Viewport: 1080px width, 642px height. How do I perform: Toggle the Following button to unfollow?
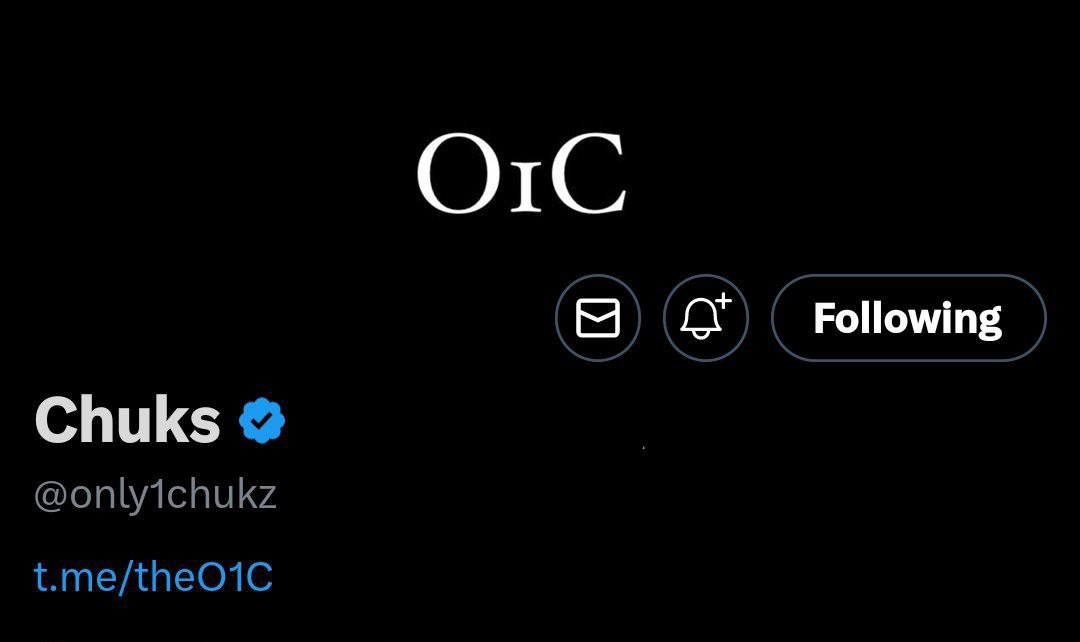click(908, 318)
